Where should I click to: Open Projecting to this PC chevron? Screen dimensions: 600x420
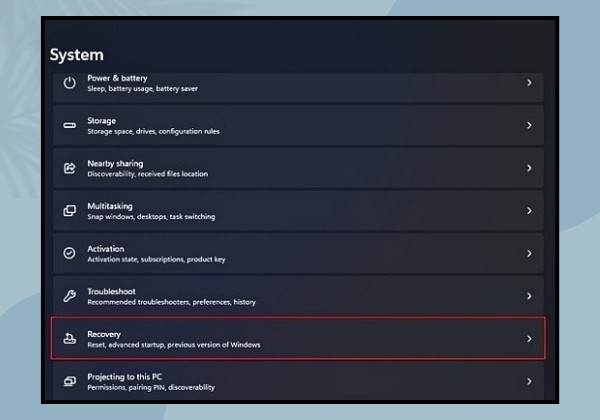[x=529, y=381]
